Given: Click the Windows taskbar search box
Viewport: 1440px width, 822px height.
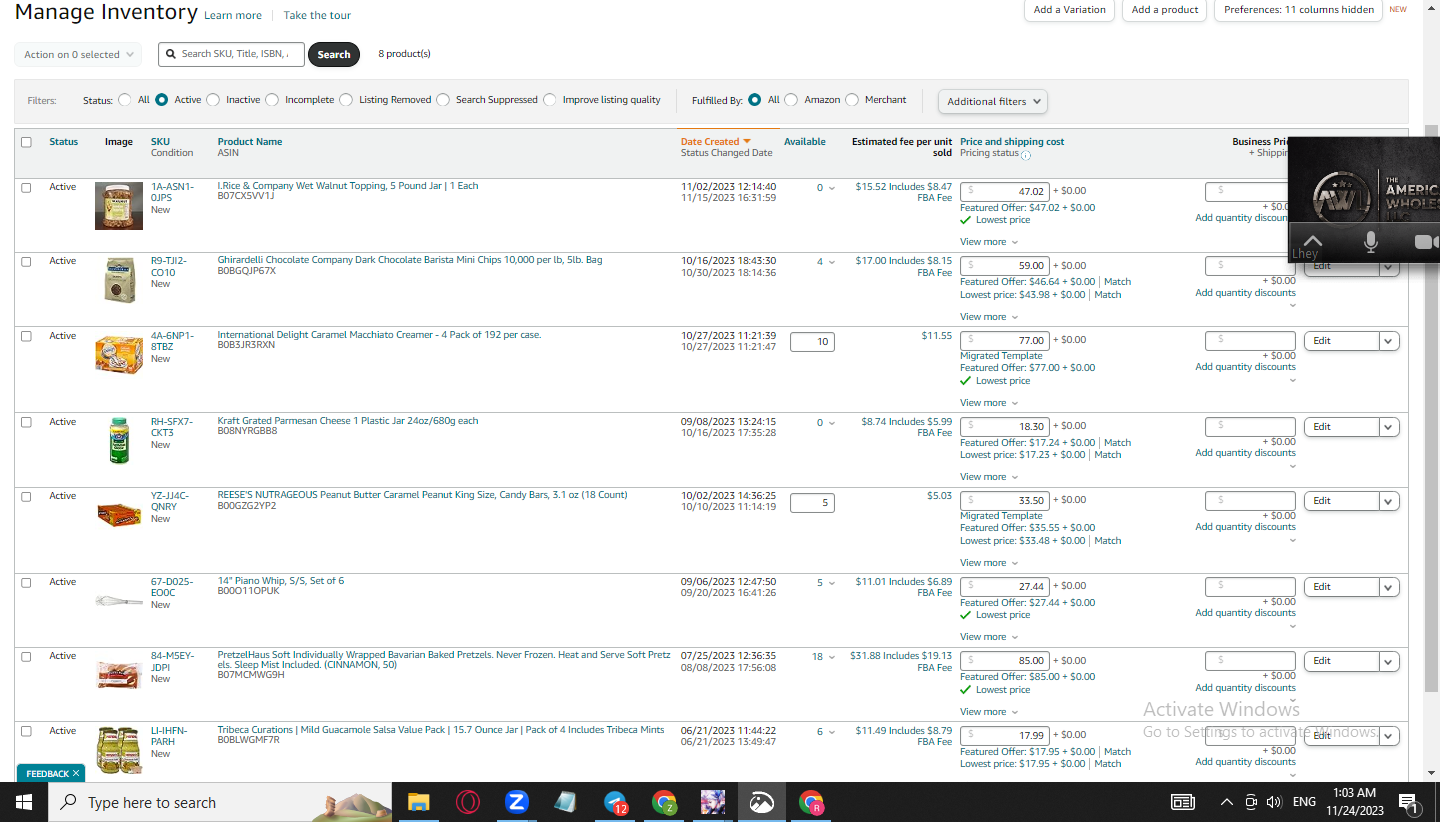Looking at the screenshot, I should 220,802.
